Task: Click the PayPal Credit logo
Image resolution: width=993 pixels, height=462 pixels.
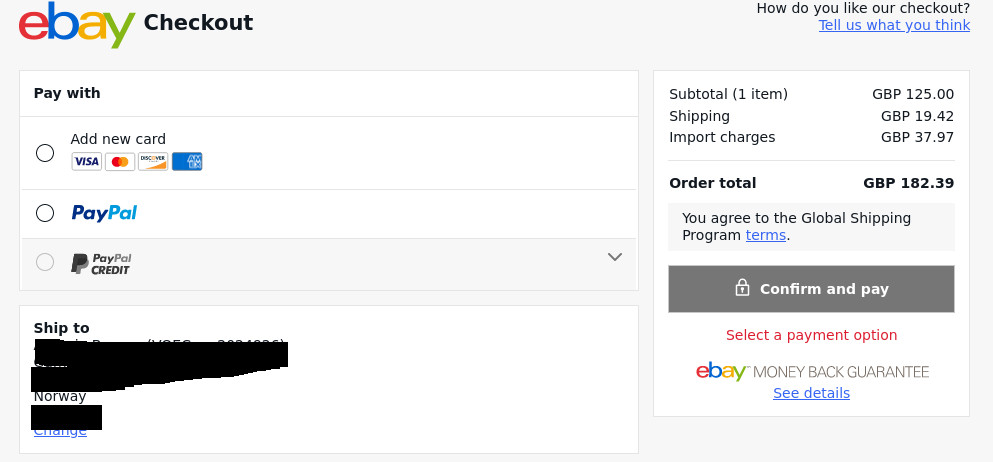Action: pos(101,264)
